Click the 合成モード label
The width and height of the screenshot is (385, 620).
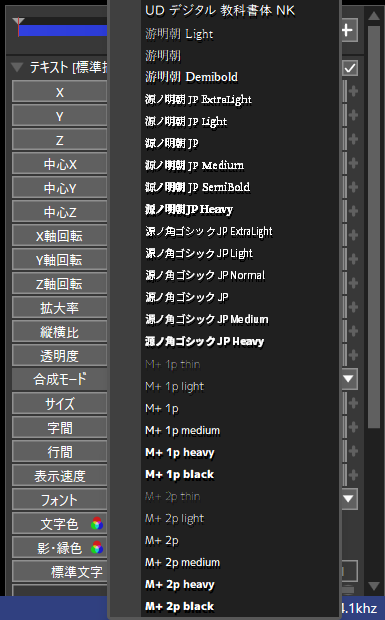[60, 379]
